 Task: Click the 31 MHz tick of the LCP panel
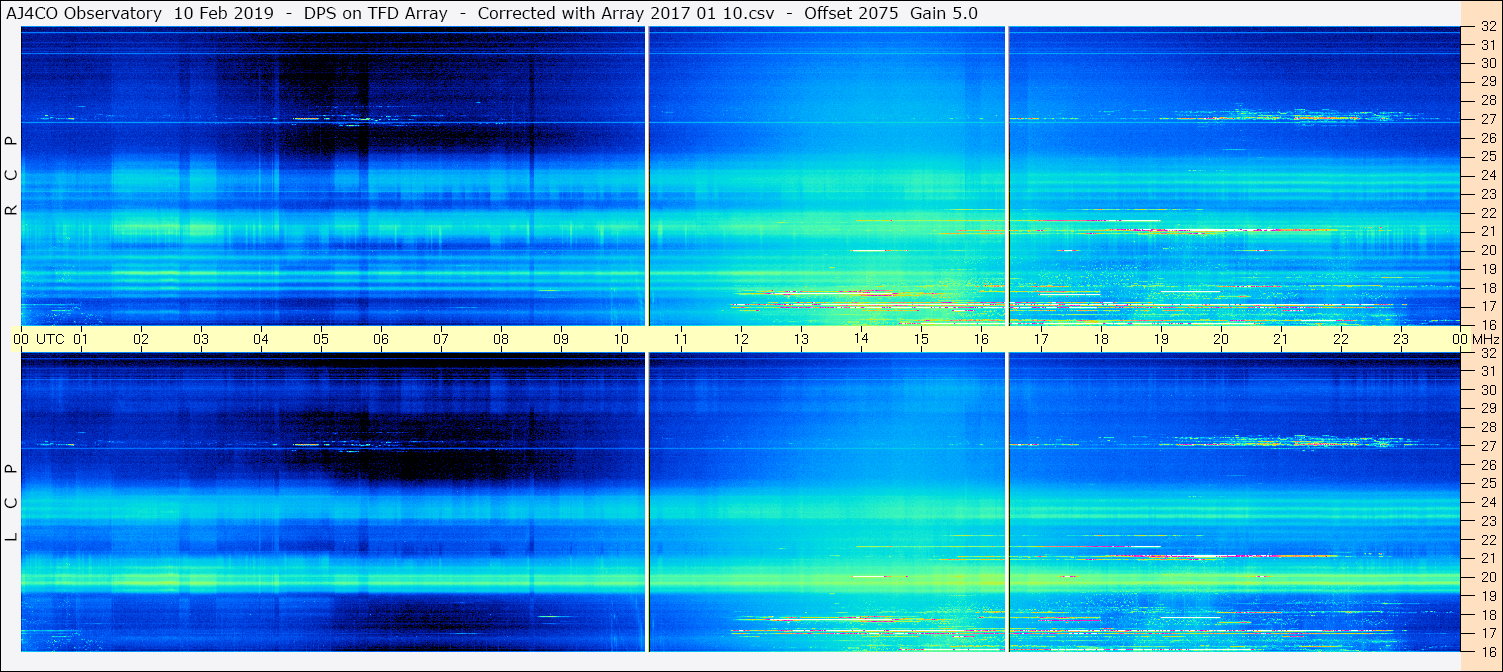coord(1488,371)
